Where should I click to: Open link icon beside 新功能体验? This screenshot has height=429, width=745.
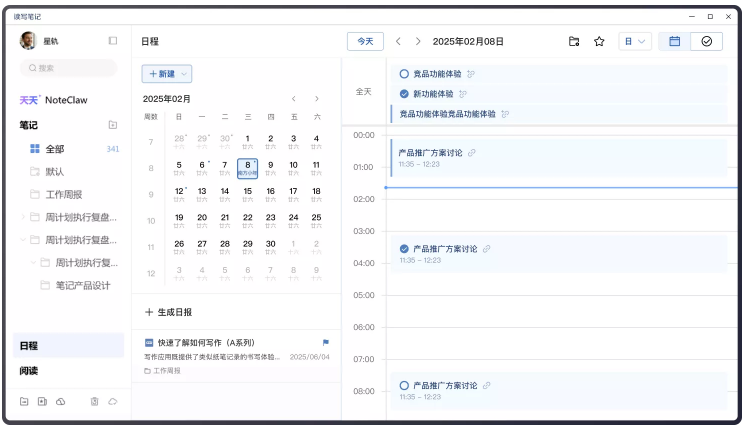pyautogui.click(x=462, y=94)
